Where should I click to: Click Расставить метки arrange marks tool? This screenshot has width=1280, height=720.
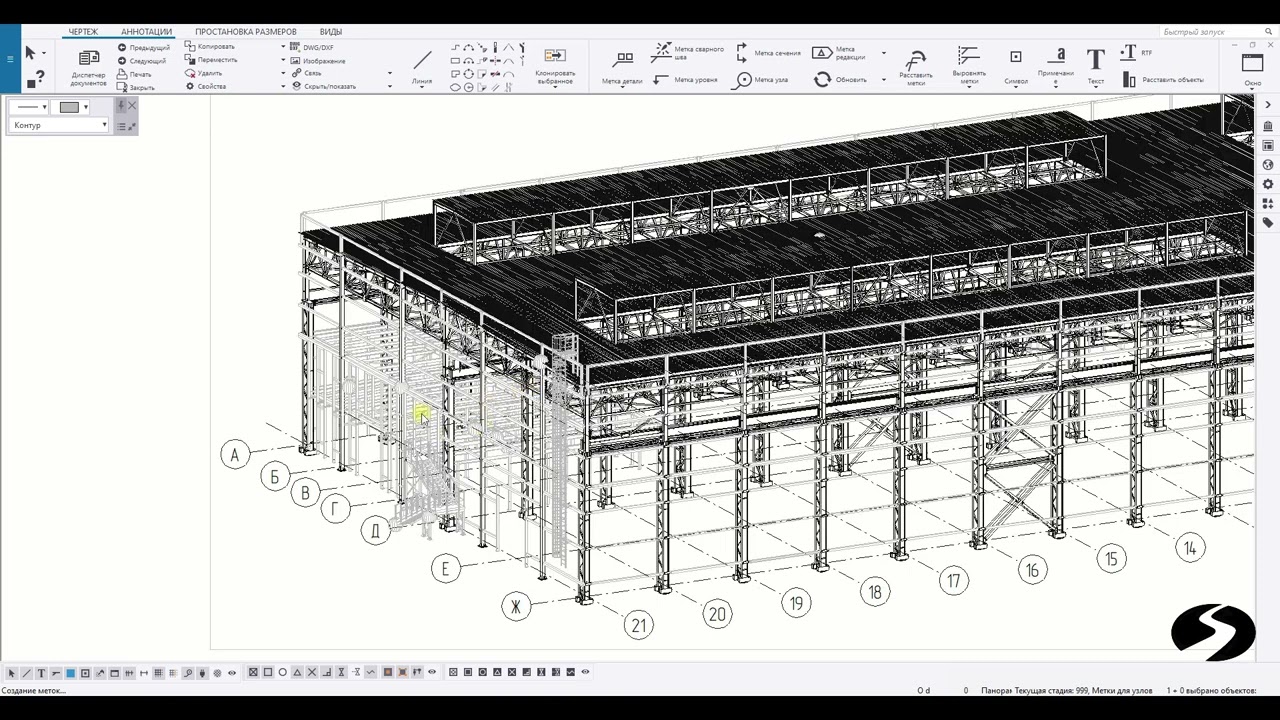point(916,67)
